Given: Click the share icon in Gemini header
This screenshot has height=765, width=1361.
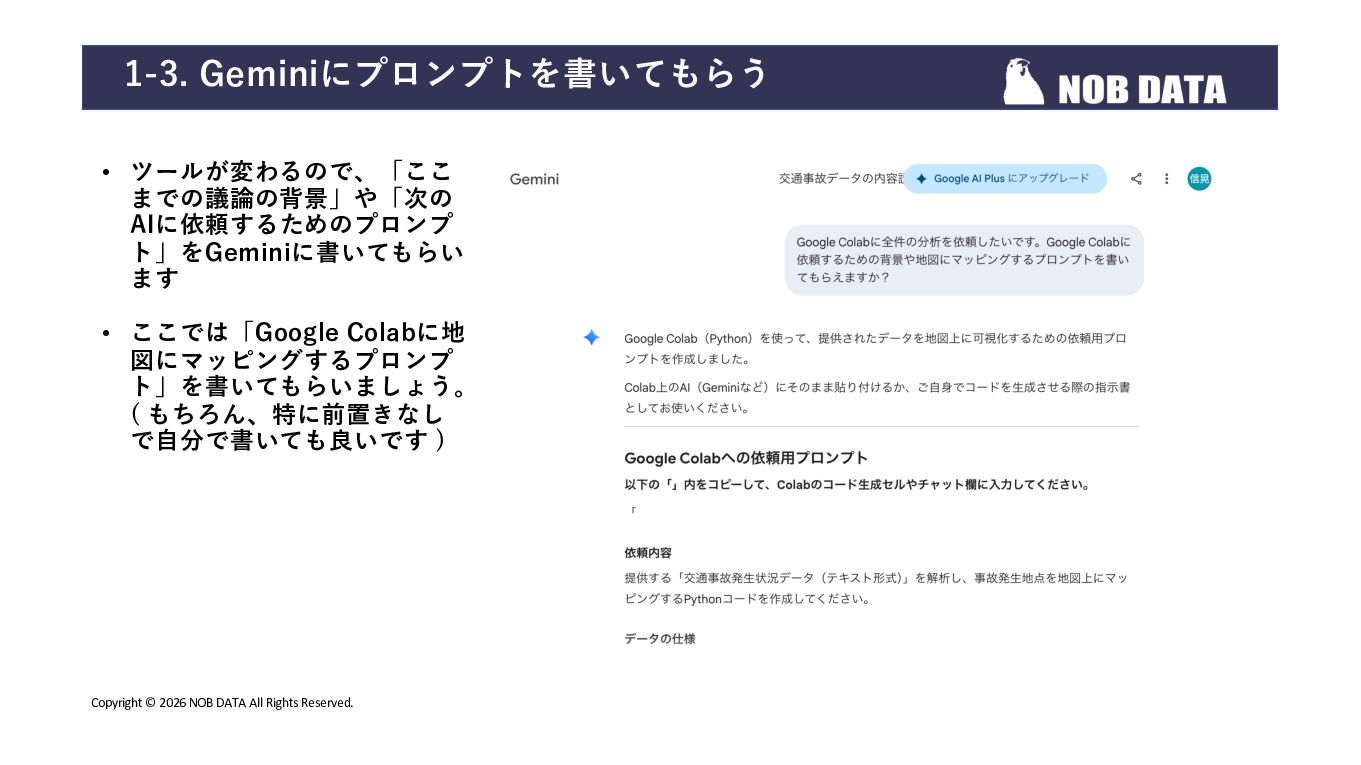Looking at the screenshot, I should (1136, 179).
